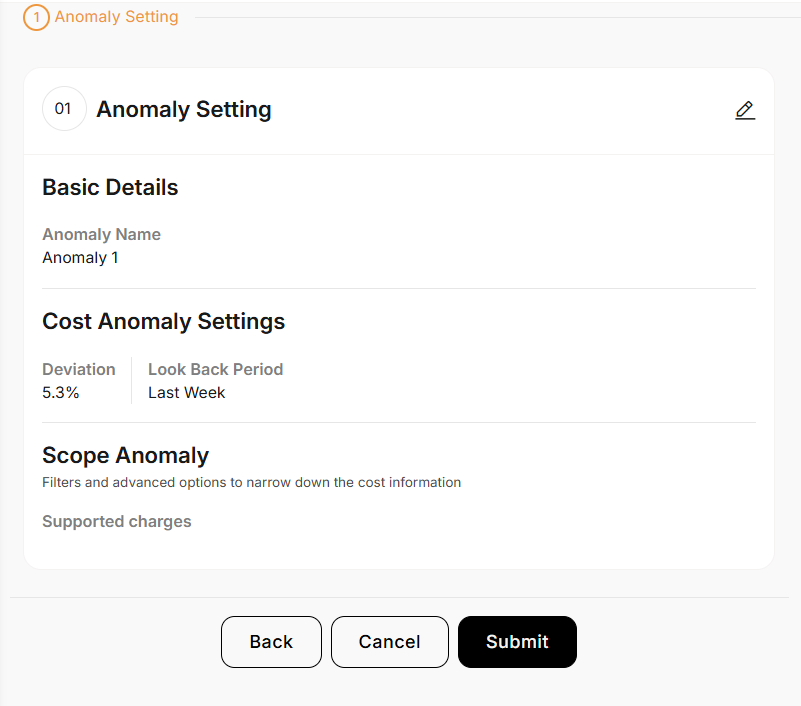Click the Scope Anomaly heading
The height and width of the screenshot is (706, 801).
tap(125, 455)
